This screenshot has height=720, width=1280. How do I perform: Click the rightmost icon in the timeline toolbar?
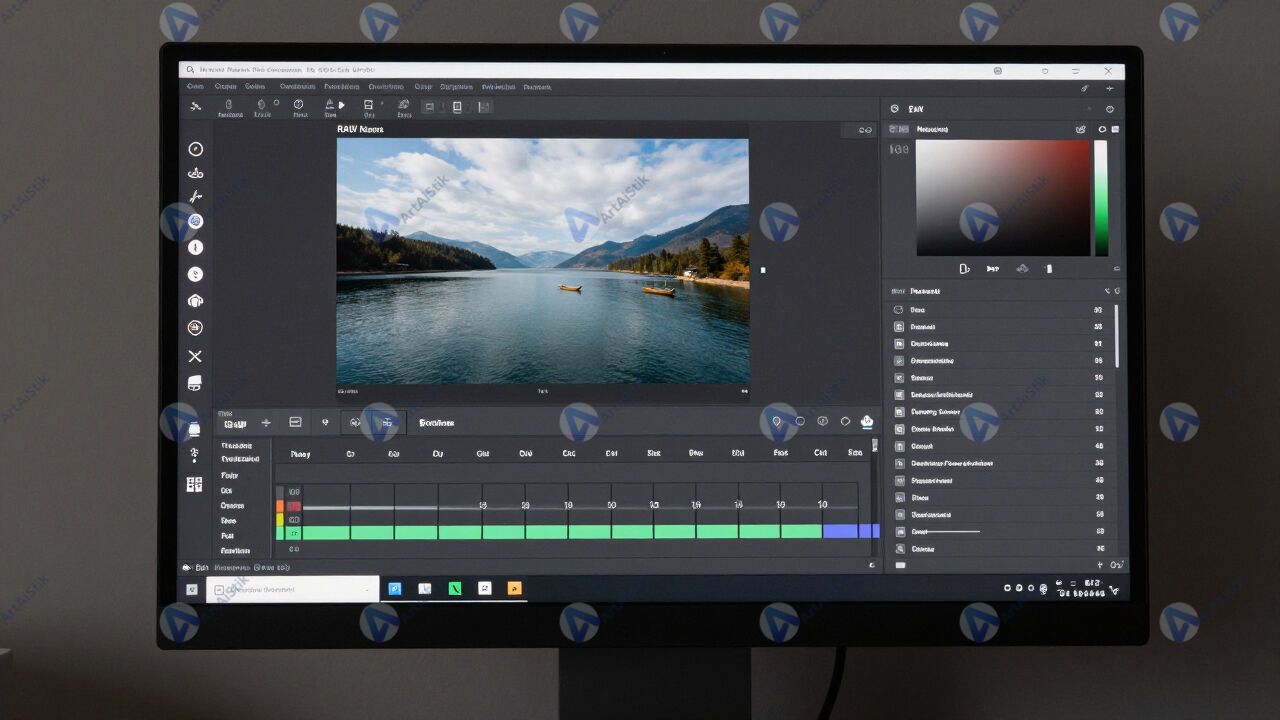click(x=867, y=422)
